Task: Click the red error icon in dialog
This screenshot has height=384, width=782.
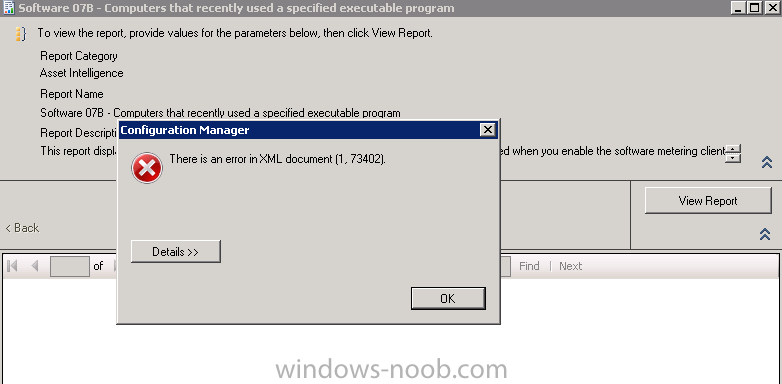Action: point(147,168)
